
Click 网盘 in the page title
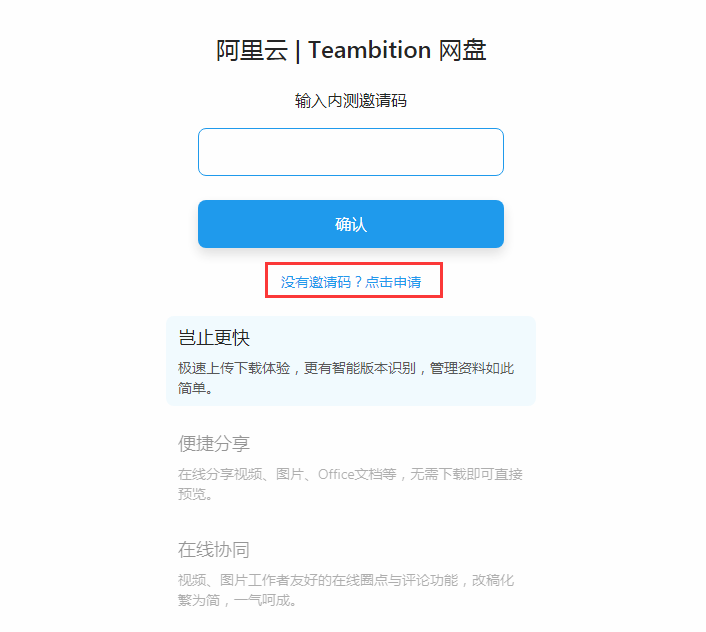(463, 50)
